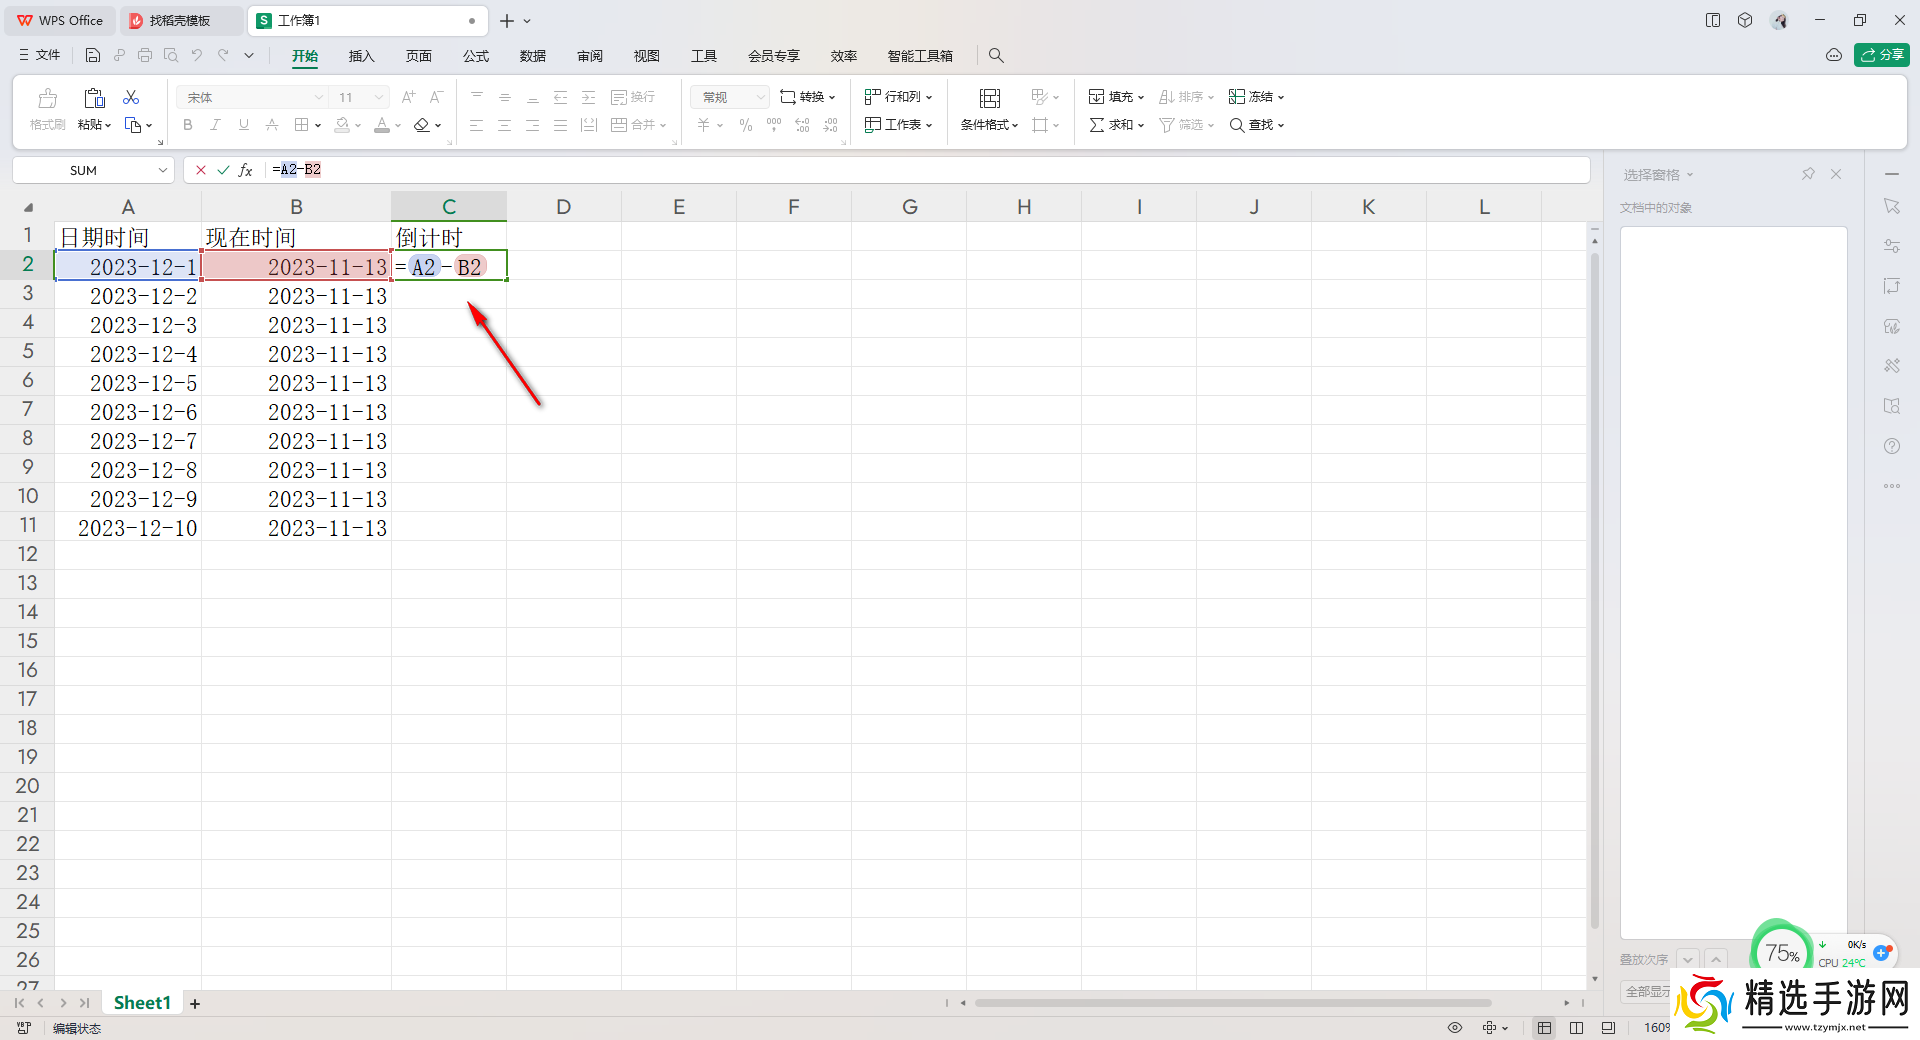Viewport: 1920px width, 1040px height.
Task: Pin the selection pane panel
Action: [1808, 174]
